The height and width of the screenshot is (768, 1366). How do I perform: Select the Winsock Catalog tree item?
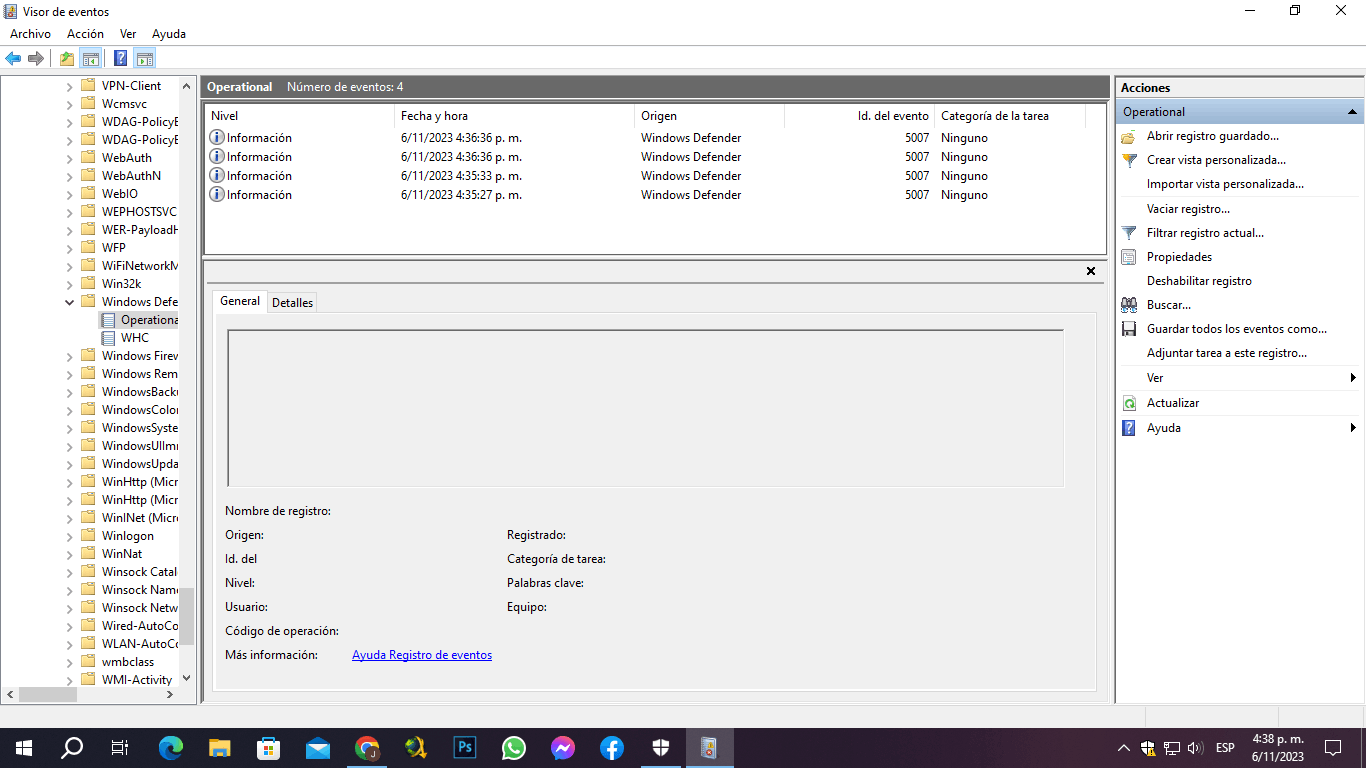tap(140, 572)
